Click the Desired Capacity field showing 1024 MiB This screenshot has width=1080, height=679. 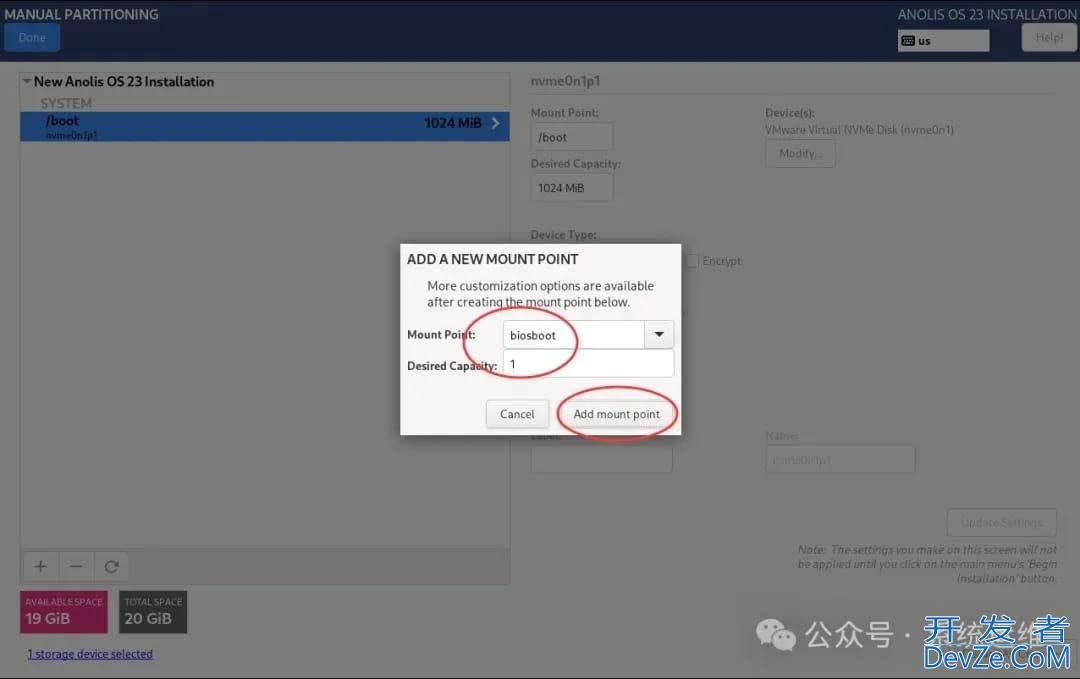tap(572, 188)
